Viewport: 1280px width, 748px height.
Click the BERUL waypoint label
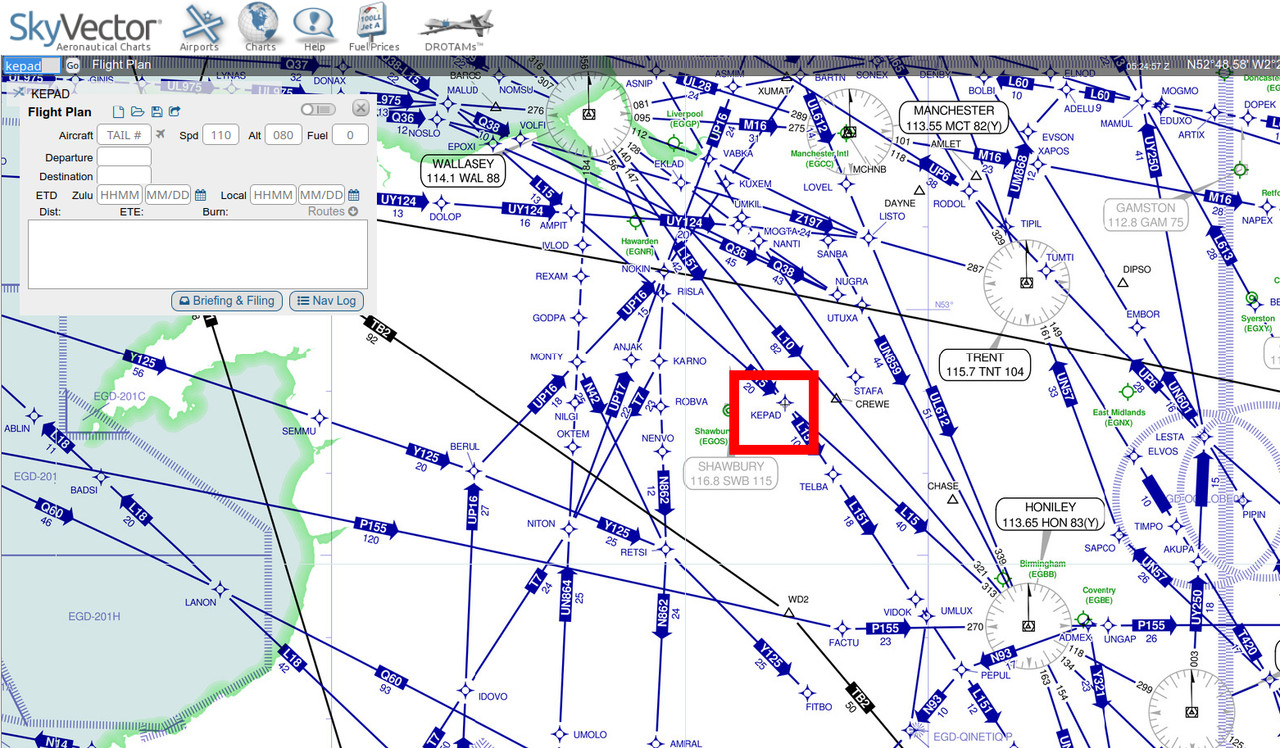coord(465,446)
